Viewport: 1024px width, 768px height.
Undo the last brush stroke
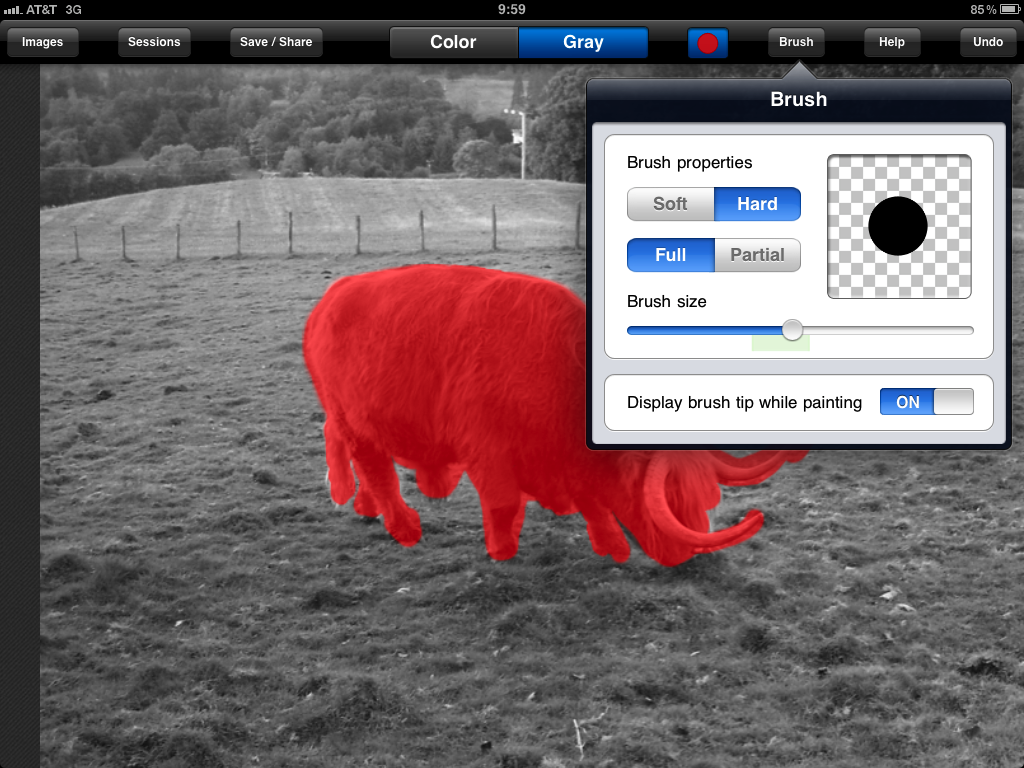[987, 42]
